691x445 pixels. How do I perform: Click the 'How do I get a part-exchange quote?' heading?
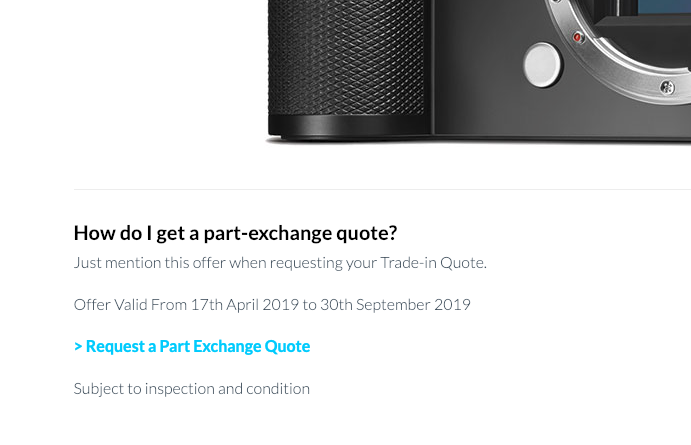pyautogui.click(x=235, y=233)
